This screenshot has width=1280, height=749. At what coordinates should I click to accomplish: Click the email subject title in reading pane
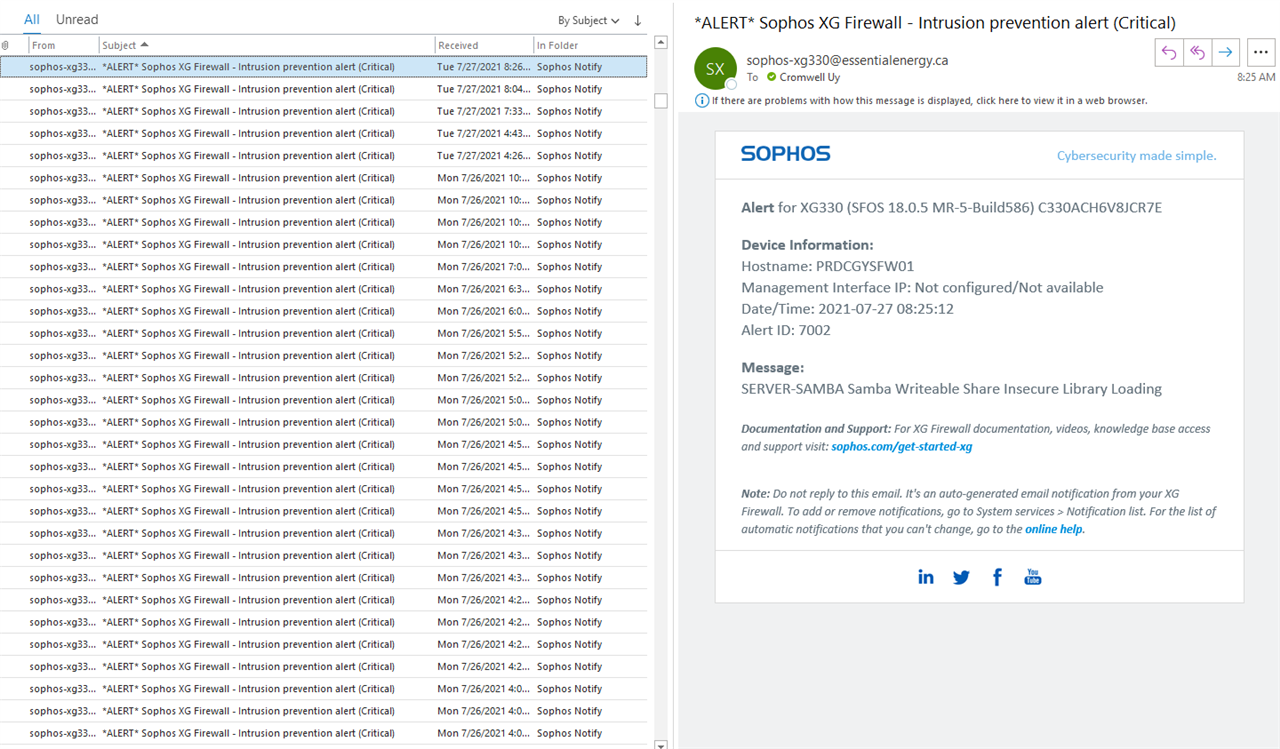(x=935, y=22)
